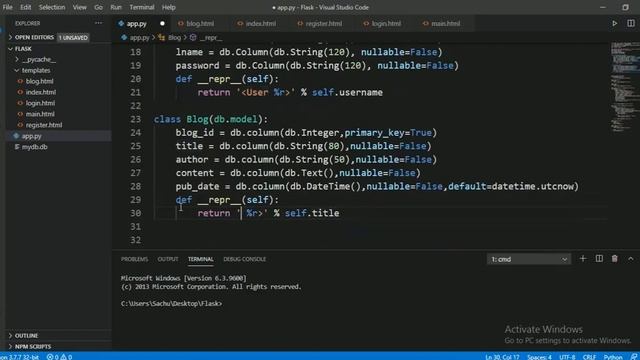Open the Help menu
The width and height of the screenshot is (640, 360).
point(169,7)
